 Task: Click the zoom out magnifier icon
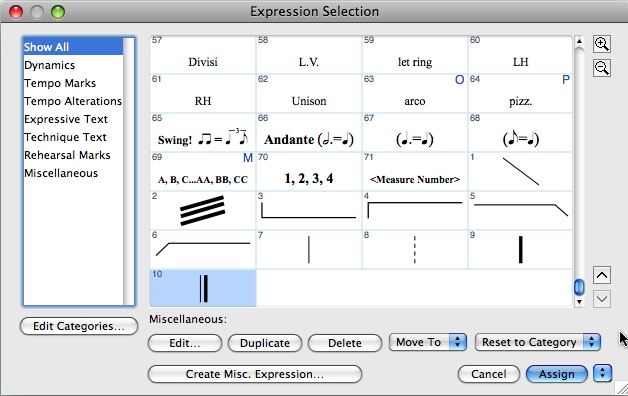[x=602, y=68]
